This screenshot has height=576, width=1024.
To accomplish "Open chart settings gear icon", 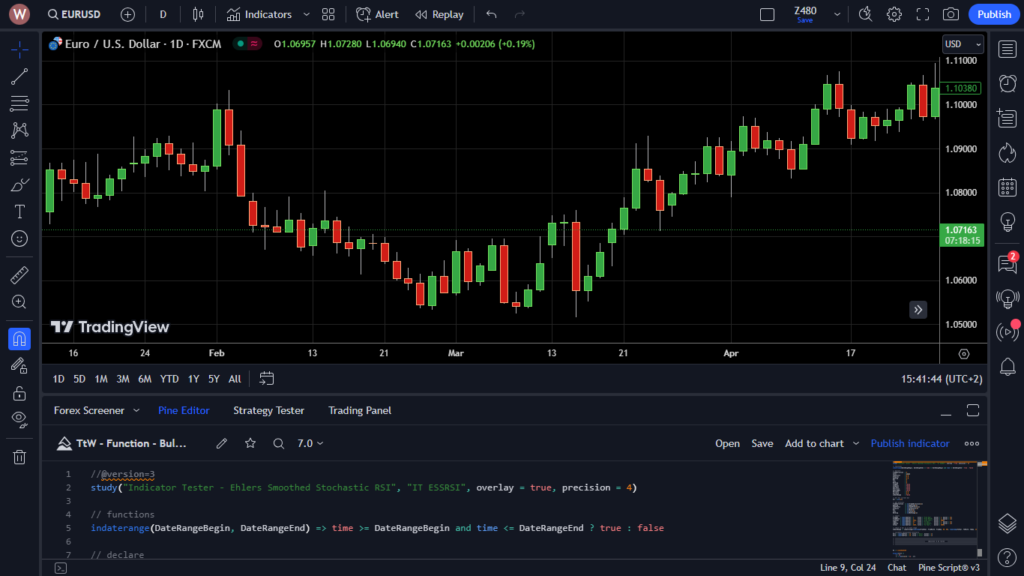I will (x=894, y=14).
